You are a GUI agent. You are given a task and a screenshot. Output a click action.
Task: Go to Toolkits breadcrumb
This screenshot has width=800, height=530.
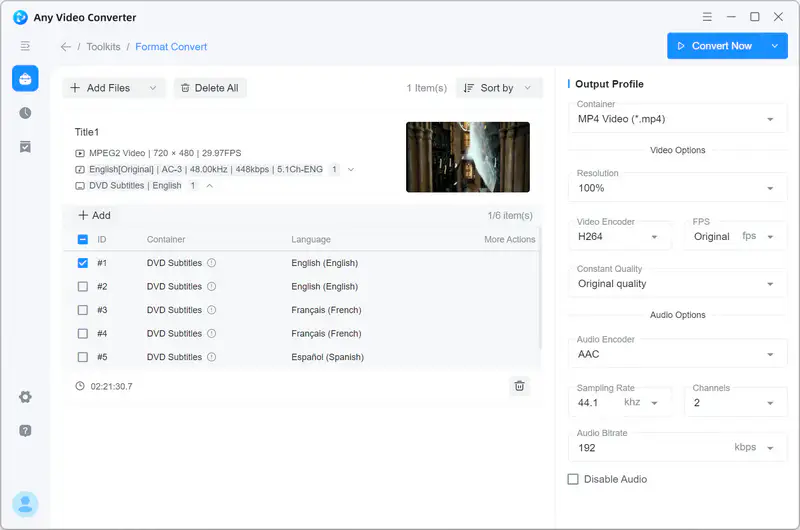click(104, 47)
